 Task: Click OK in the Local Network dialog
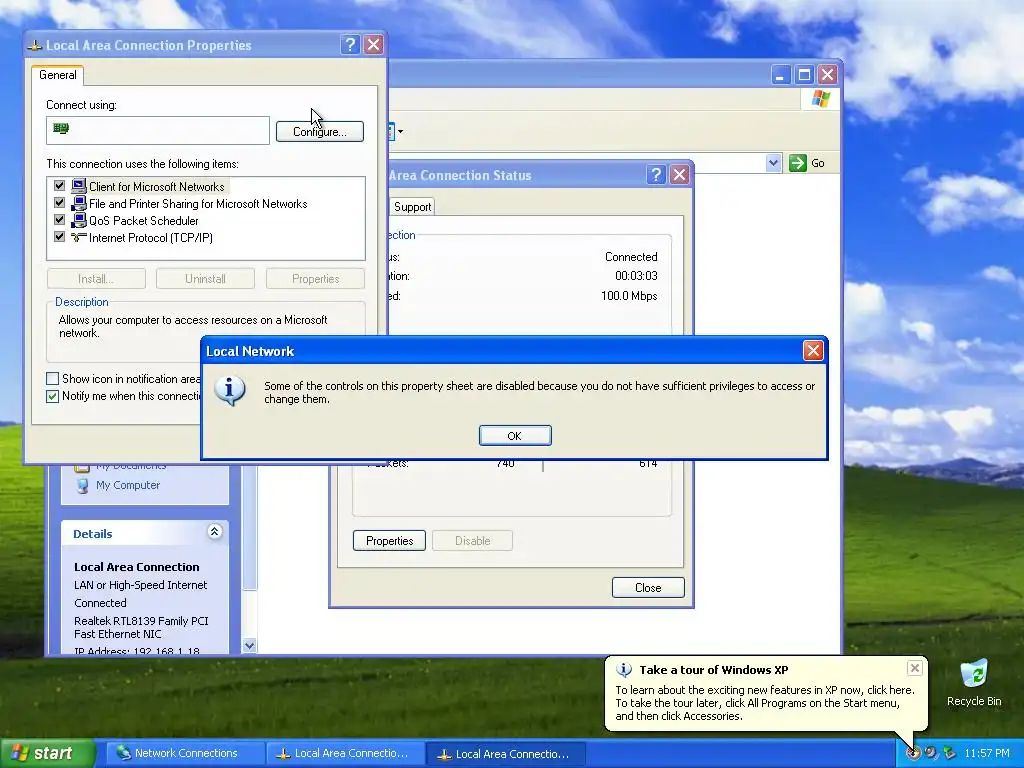click(515, 436)
